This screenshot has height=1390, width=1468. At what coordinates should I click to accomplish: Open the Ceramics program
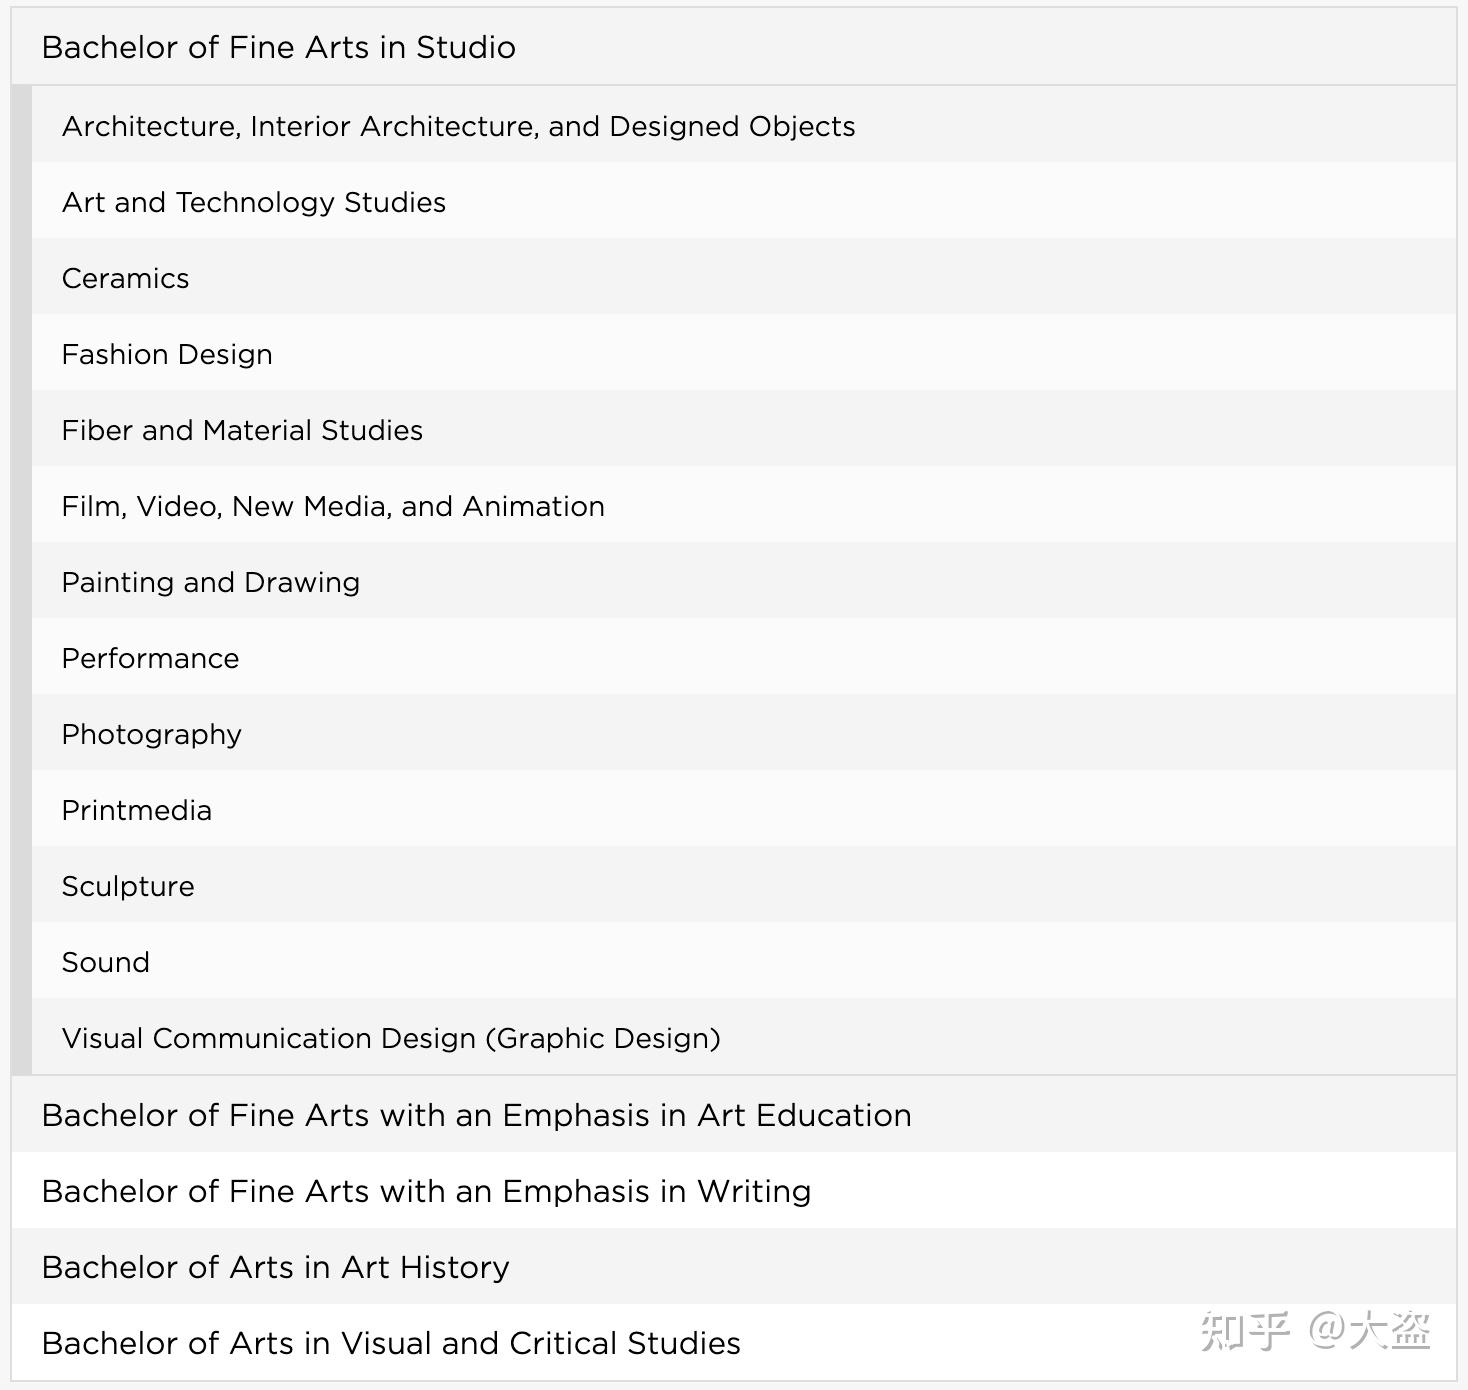pyautogui.click(x=126, y=278)
